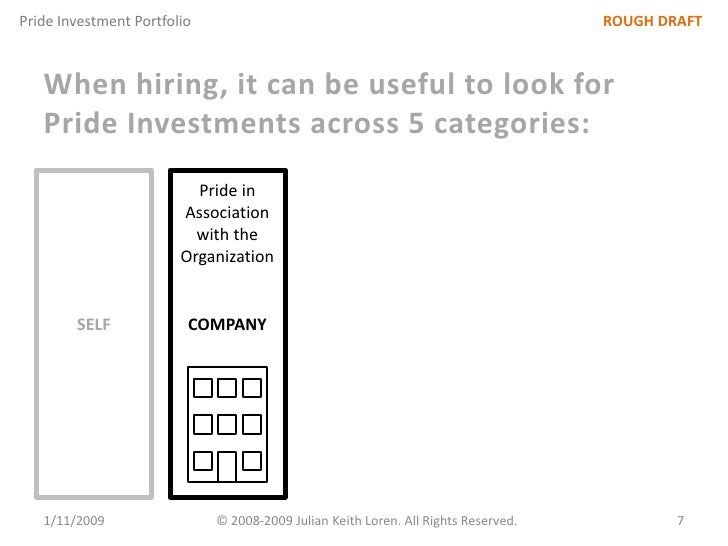Click the top-middle window of the building
The height and width of the screenshot is (546, 728).
[x=227, y=388]
